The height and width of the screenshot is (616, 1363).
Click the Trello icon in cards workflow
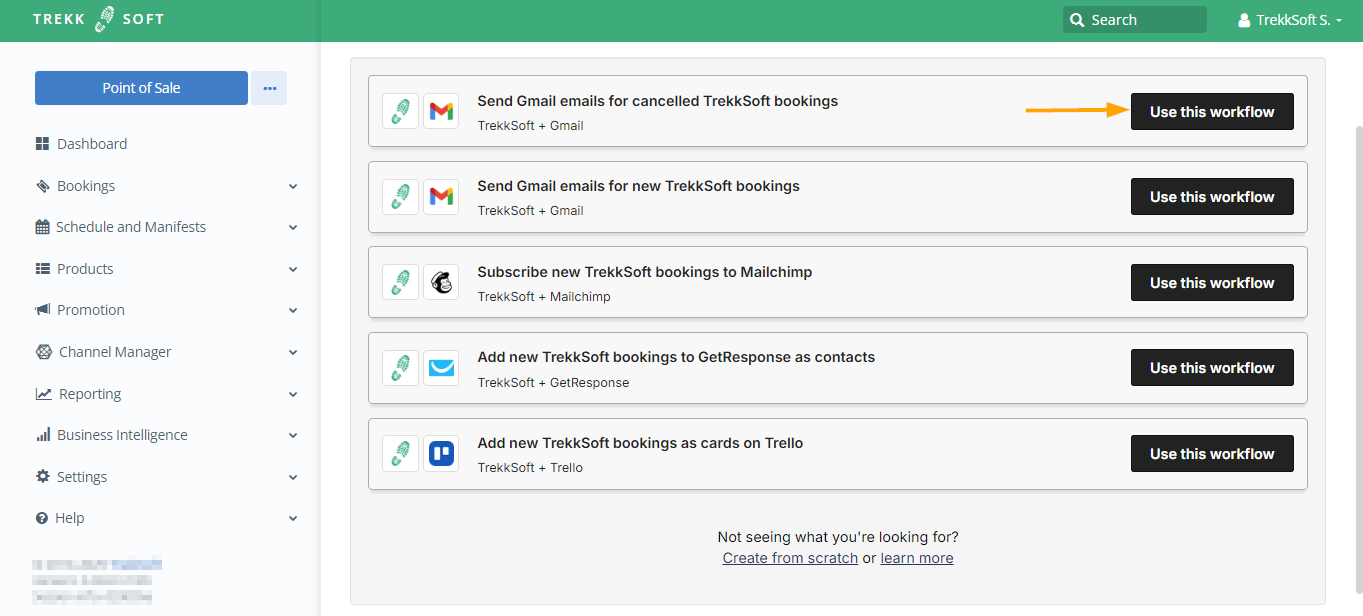[x=440, y=454]
